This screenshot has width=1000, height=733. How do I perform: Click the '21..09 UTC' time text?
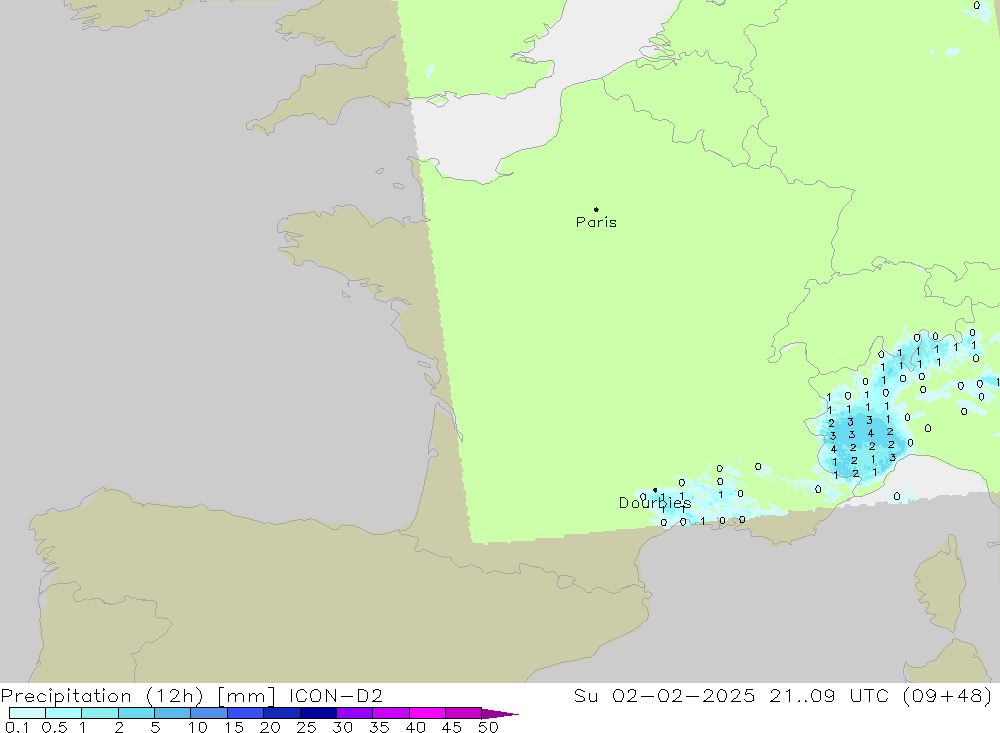pos(829,695)
